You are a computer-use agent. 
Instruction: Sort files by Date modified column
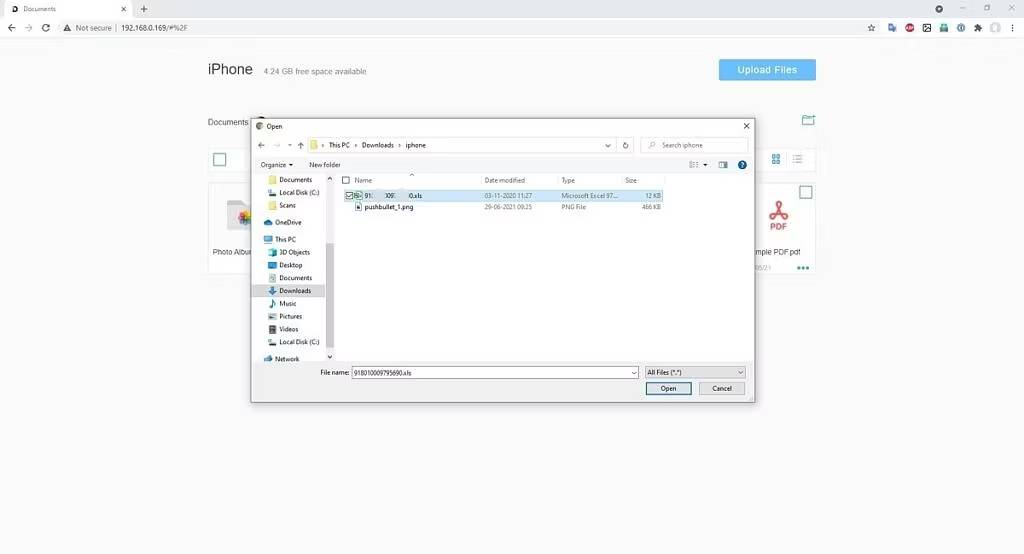pos(504,180)
